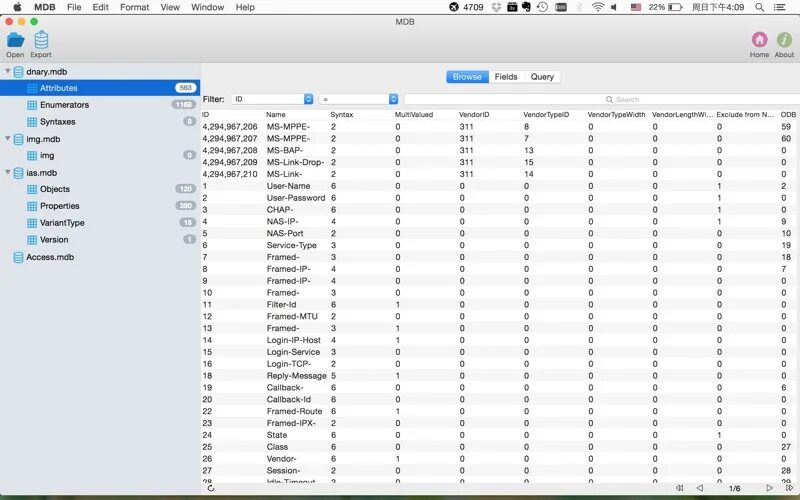Click the Framed-Route cell

(294, 411)
